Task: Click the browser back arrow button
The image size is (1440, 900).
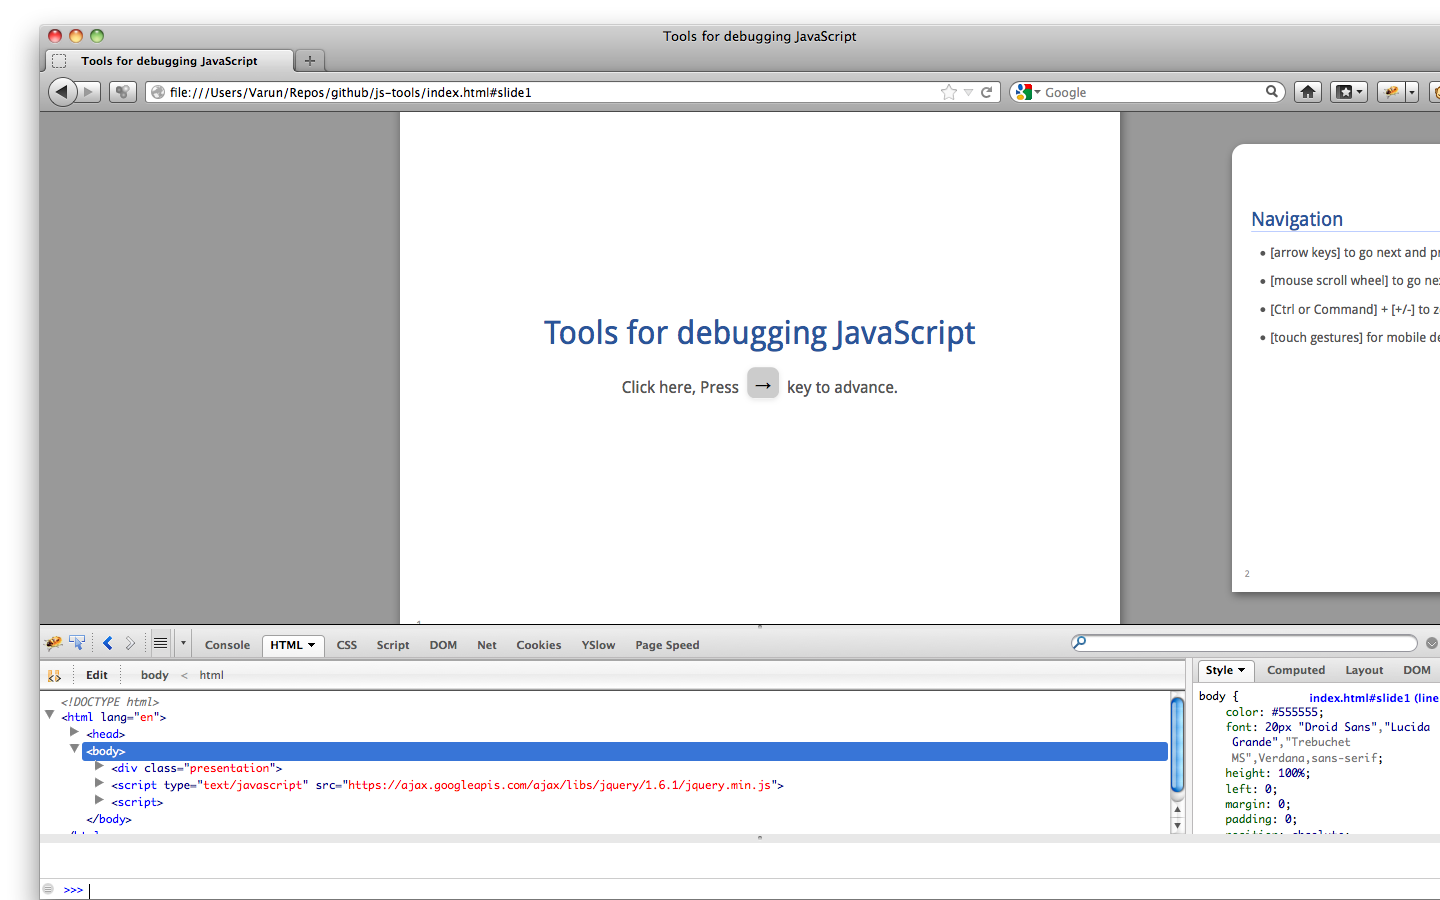Action: [x=62, y=92]
